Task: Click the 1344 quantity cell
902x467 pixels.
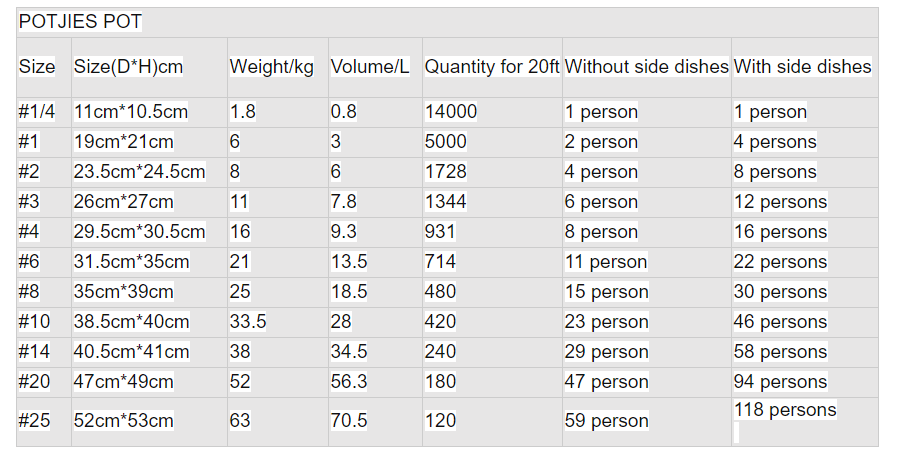Action: pos(446,202)
